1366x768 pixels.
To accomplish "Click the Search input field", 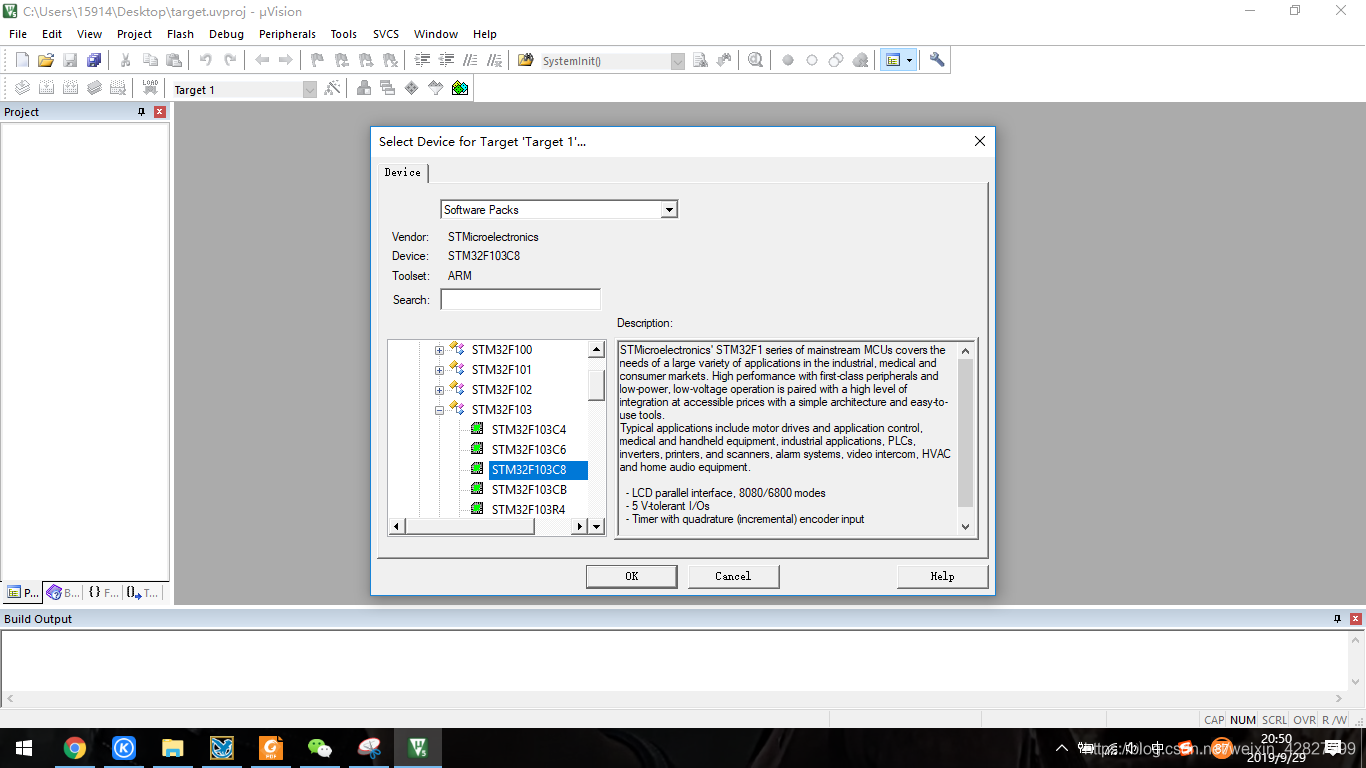I will click(x=521, y=300).
